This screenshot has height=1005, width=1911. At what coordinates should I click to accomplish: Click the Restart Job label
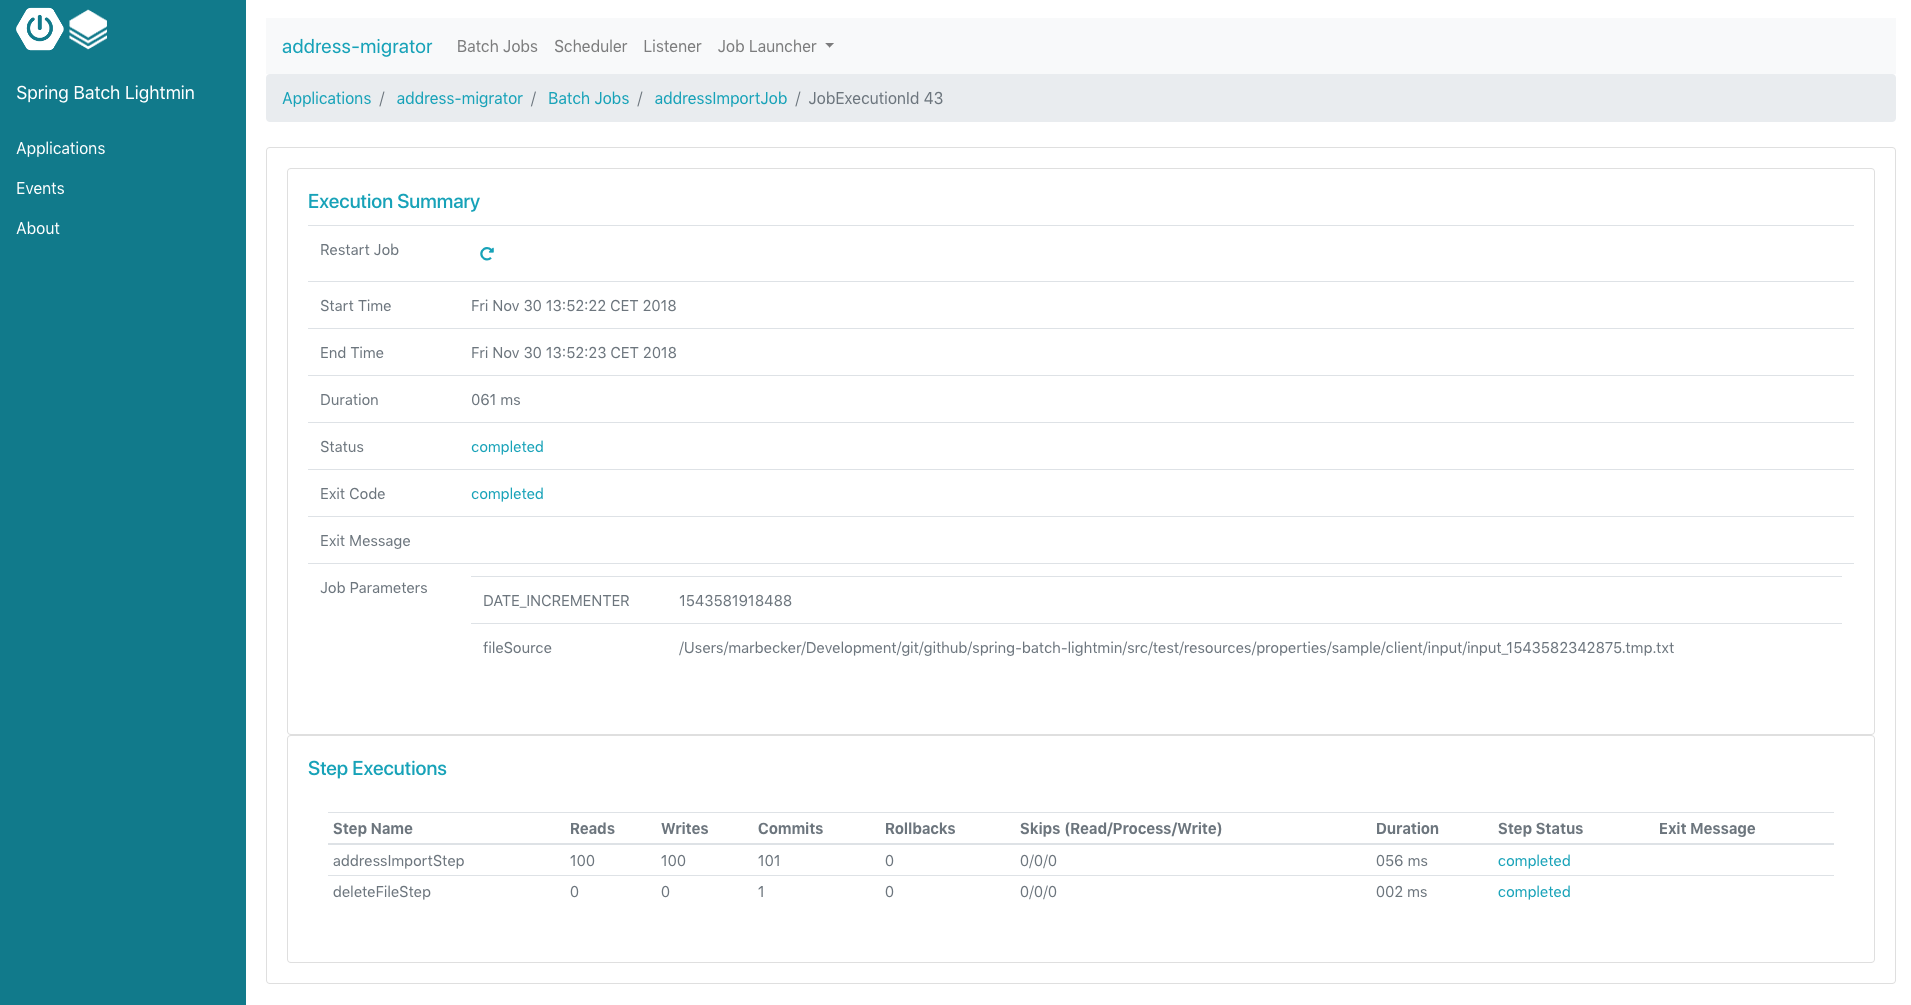(359, 250)
